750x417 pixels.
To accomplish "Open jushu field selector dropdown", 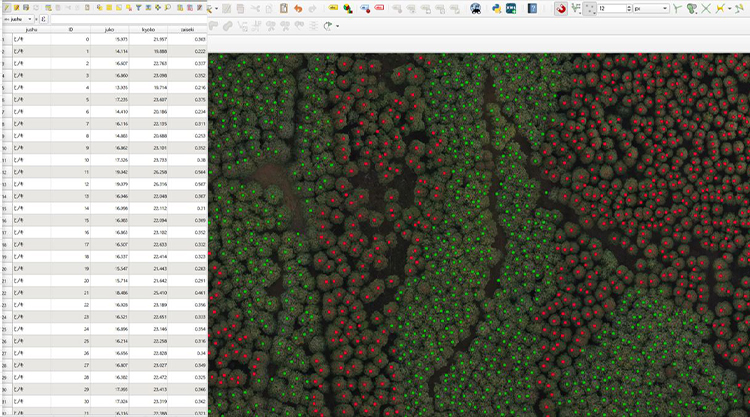I will pos(17,19).
